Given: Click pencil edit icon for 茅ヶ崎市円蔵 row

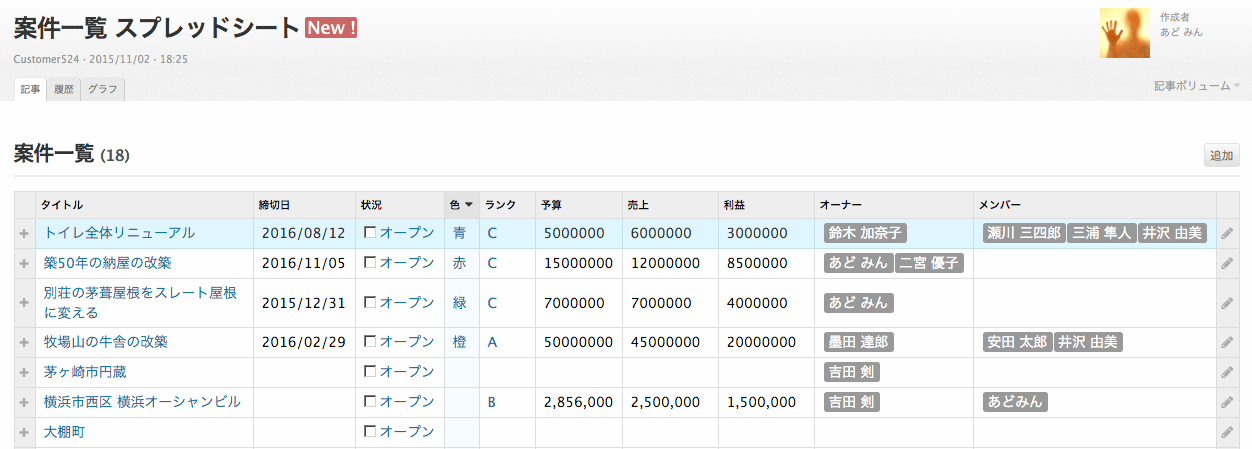Looking at the screenshot, I should tap(1227, 373).
